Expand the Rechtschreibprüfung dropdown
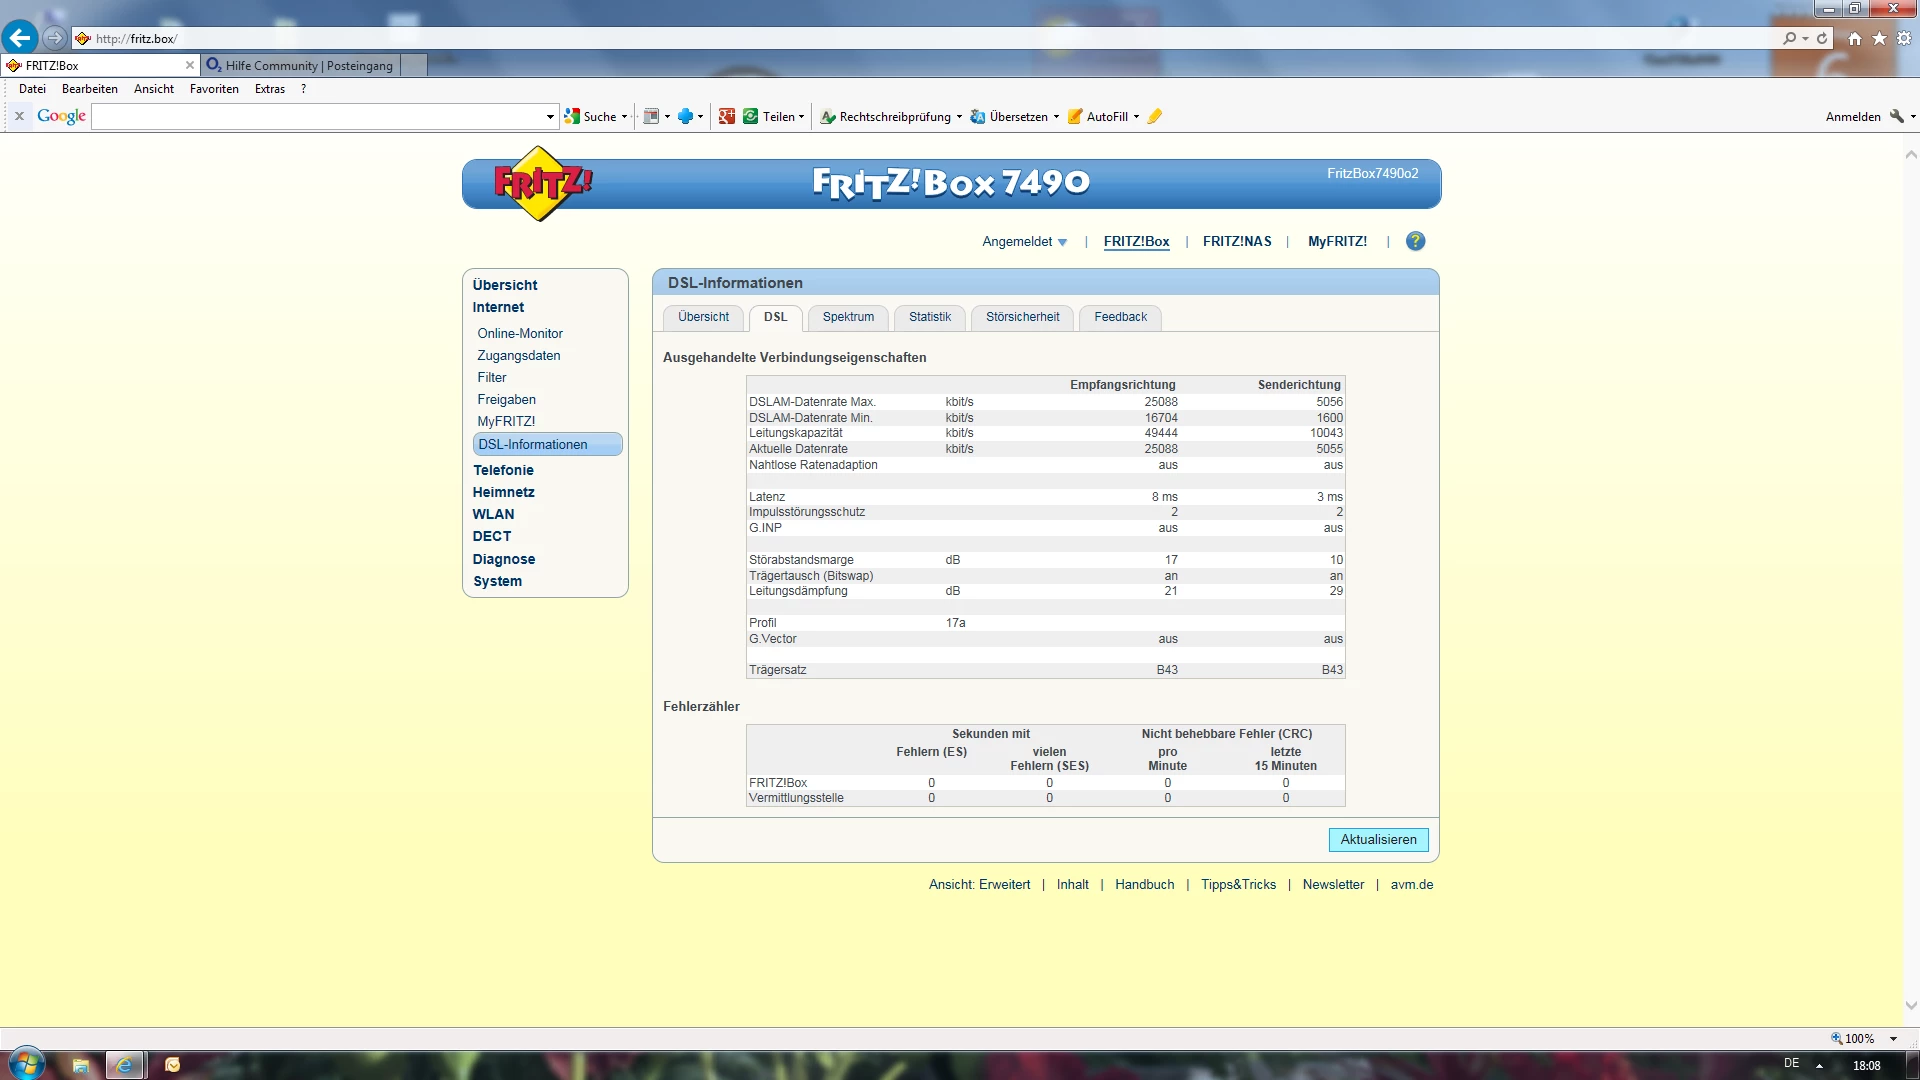 tap(959, 117)
